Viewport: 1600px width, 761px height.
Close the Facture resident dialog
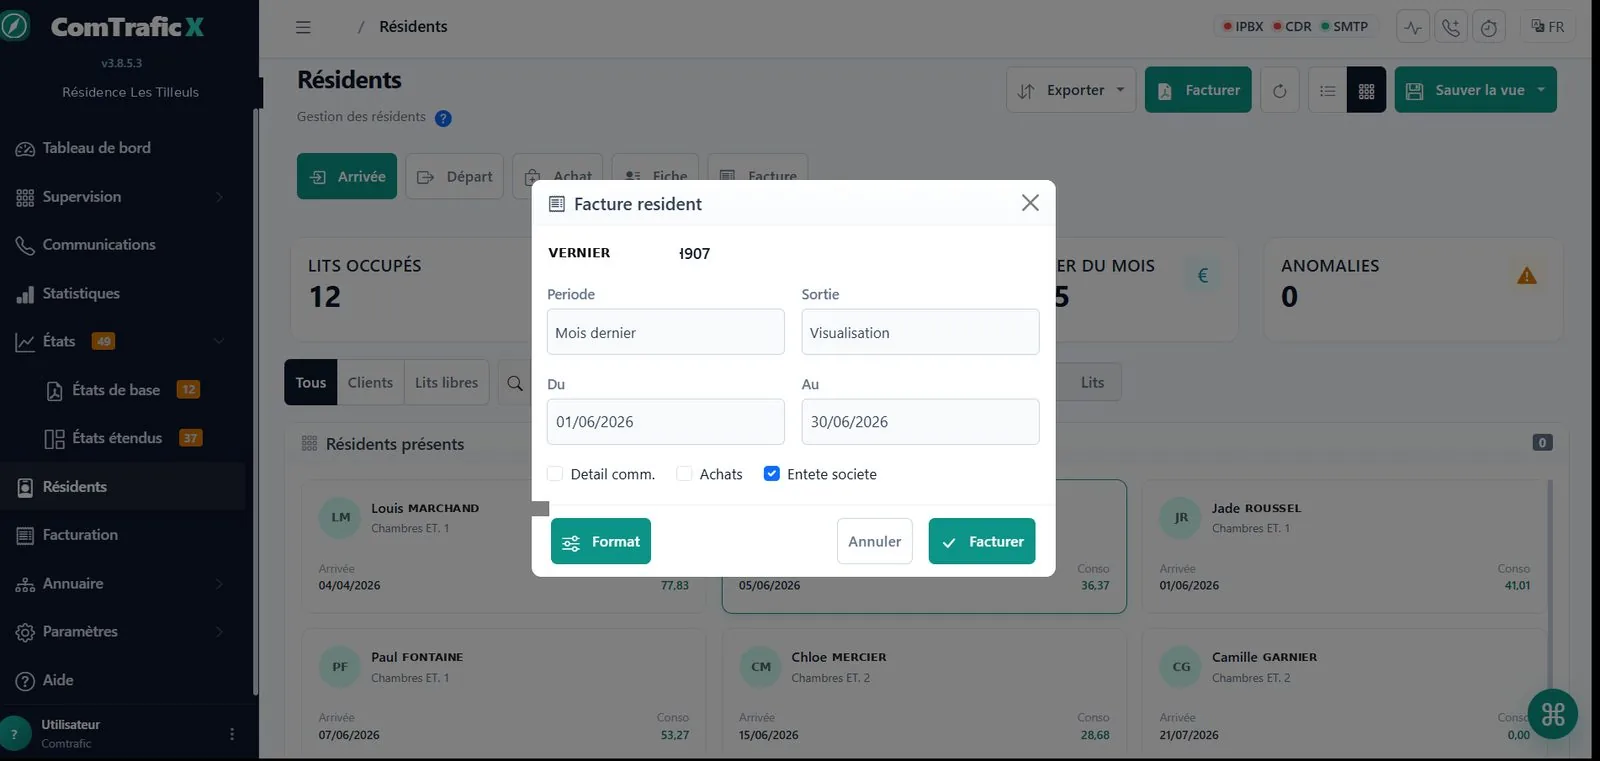point(1030,203)
